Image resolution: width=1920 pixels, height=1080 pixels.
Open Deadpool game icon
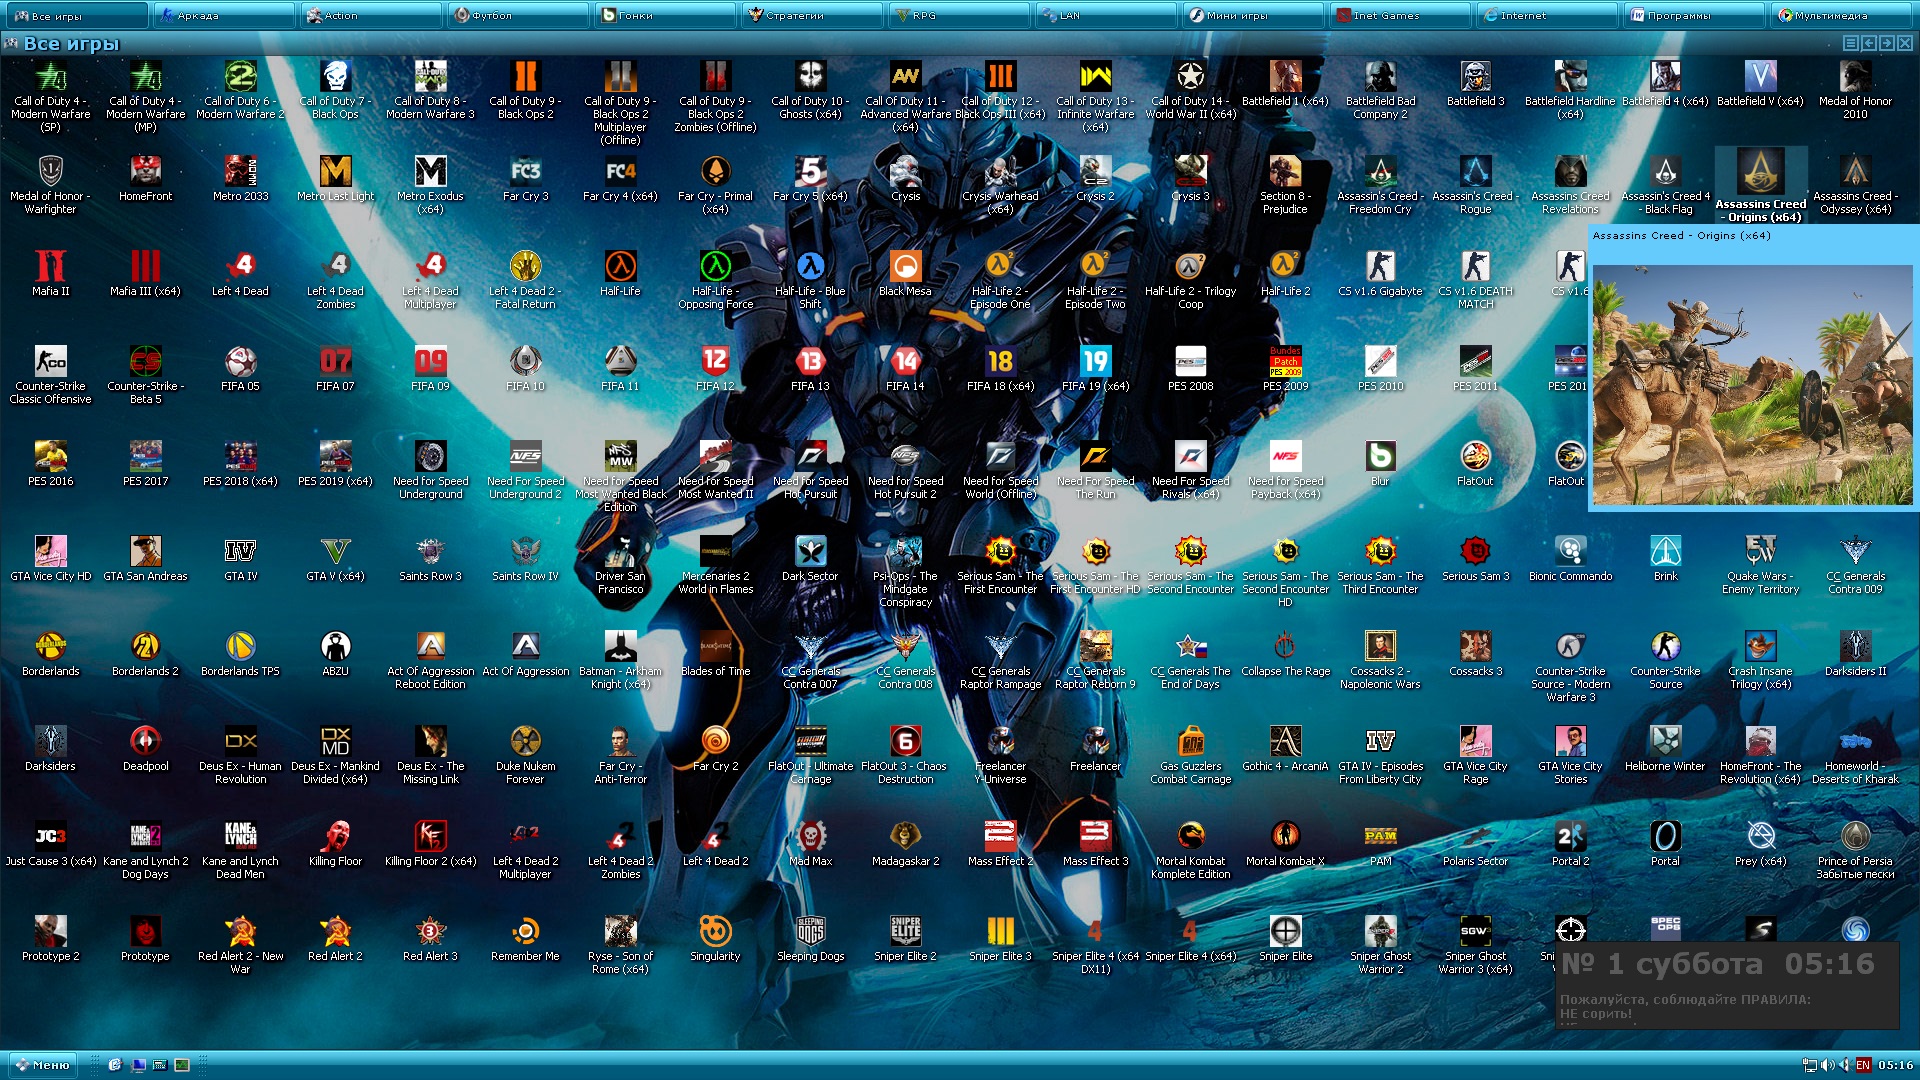[145, 749]
